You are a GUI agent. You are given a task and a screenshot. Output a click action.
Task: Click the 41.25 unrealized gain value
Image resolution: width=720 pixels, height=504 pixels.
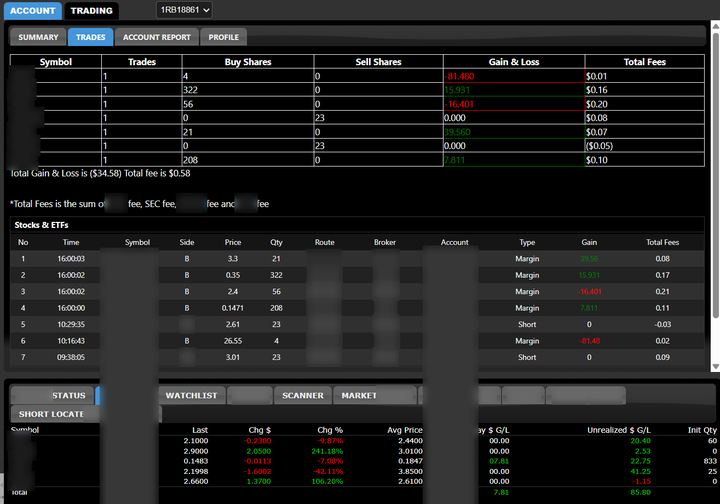tap(641, 471)
